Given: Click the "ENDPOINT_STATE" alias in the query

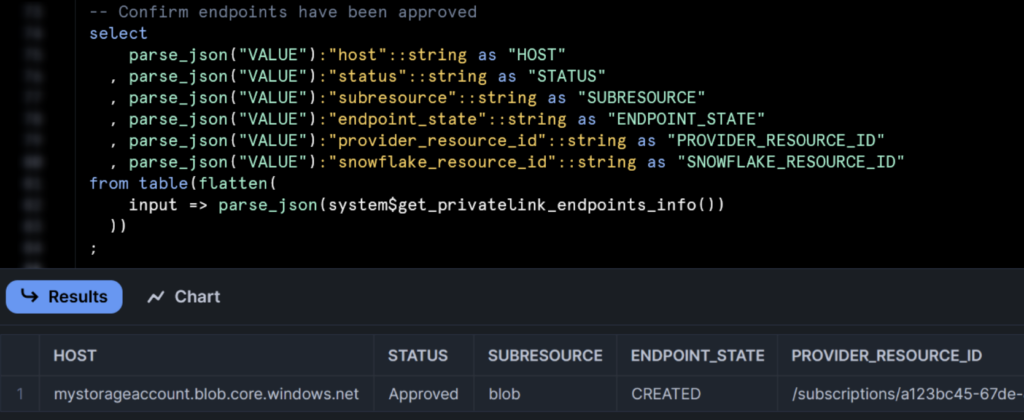Looking at the screenshot, I should click(686, 120).
